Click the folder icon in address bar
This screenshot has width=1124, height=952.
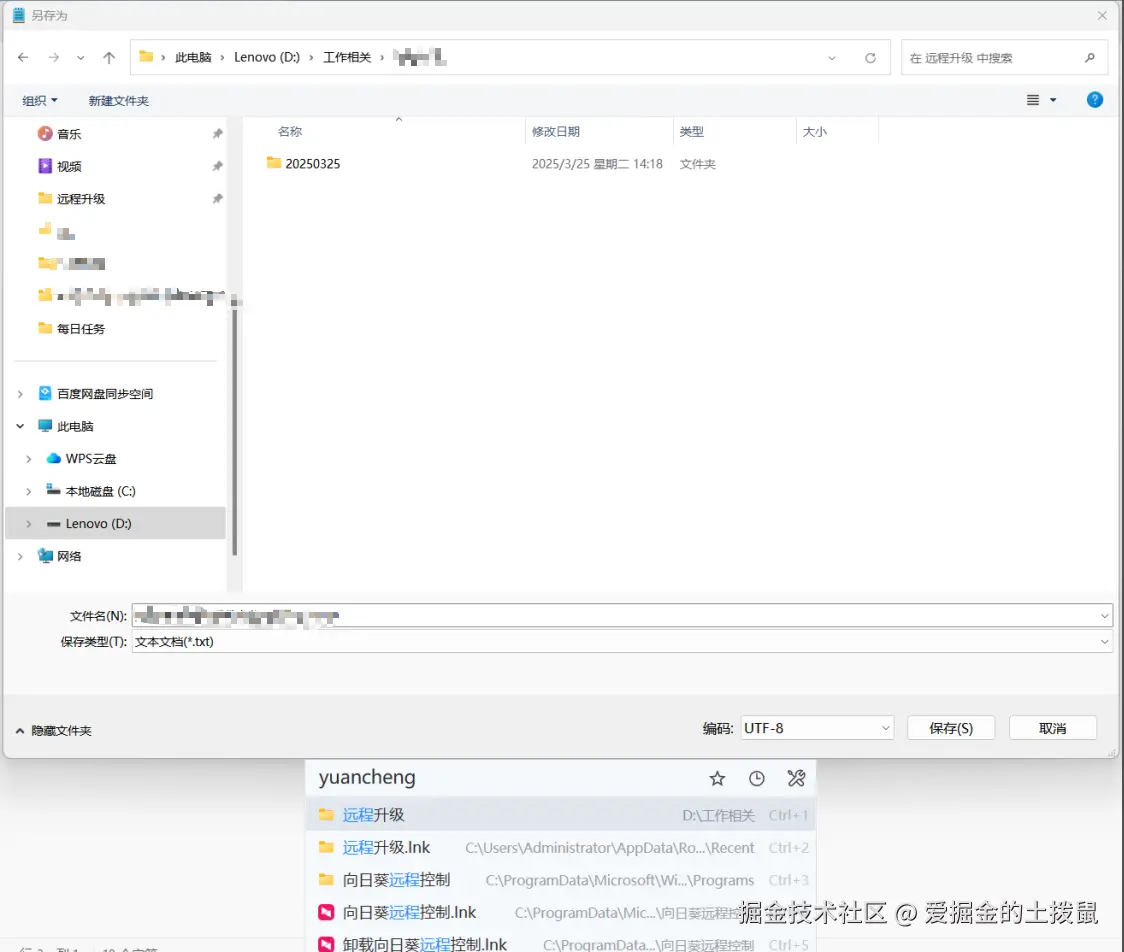(146, 57)
